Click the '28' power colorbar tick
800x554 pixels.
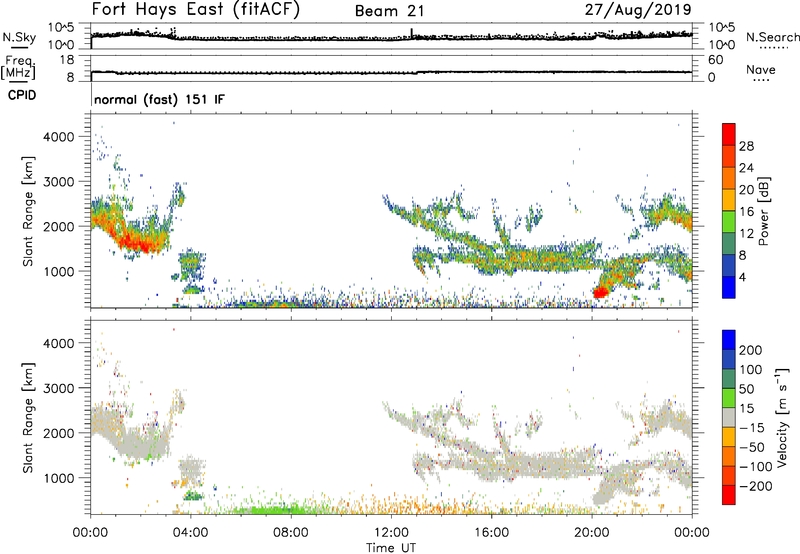pyautogui.click(x=746, y=146)
